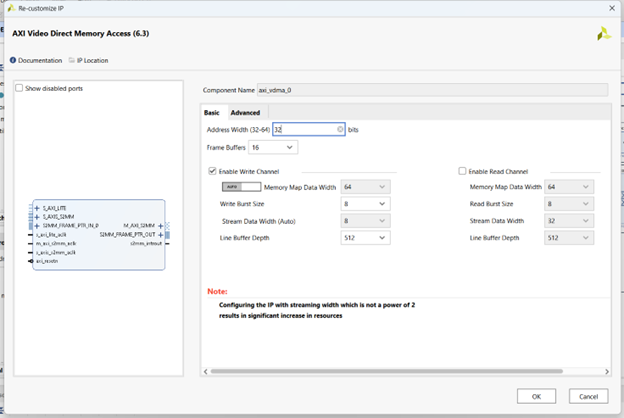This screenshot has width=624, height=418.
Task: Click the Cancel button
Action: 587,395
